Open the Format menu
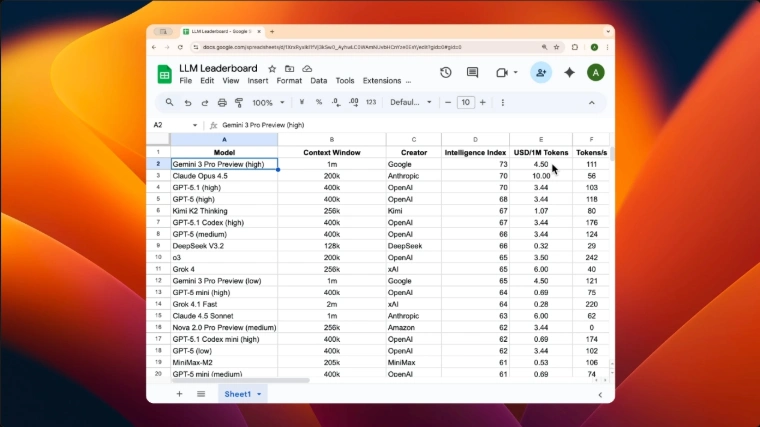Image resolution: width=760 pixels, height=427 pixels. click(289, 81)
